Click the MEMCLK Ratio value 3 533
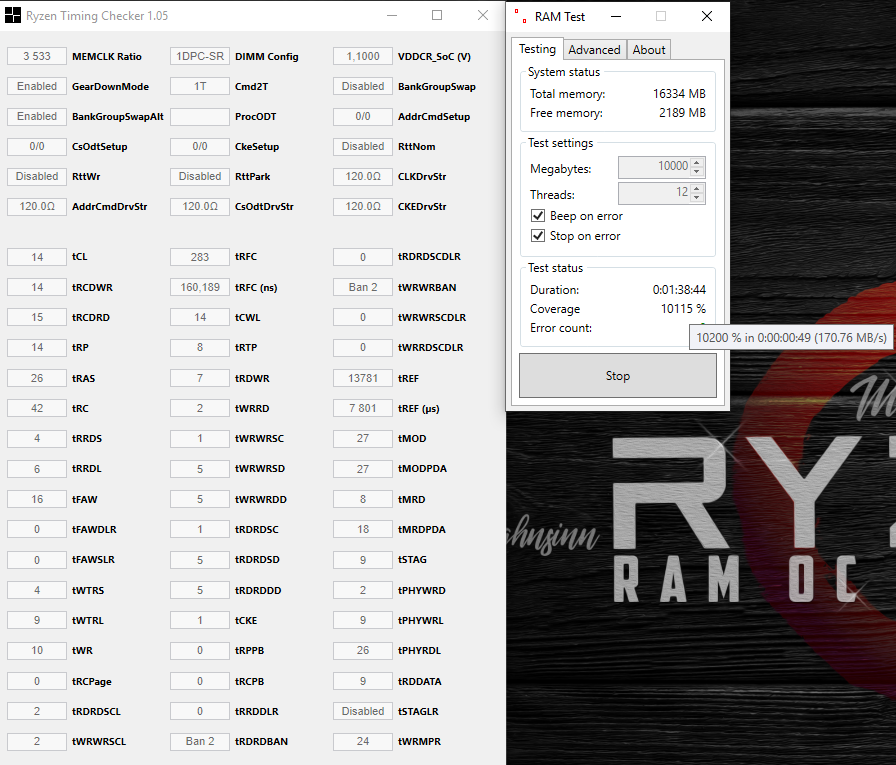Image resolution: width=896 pixels, height=765 pixels. 37,57
